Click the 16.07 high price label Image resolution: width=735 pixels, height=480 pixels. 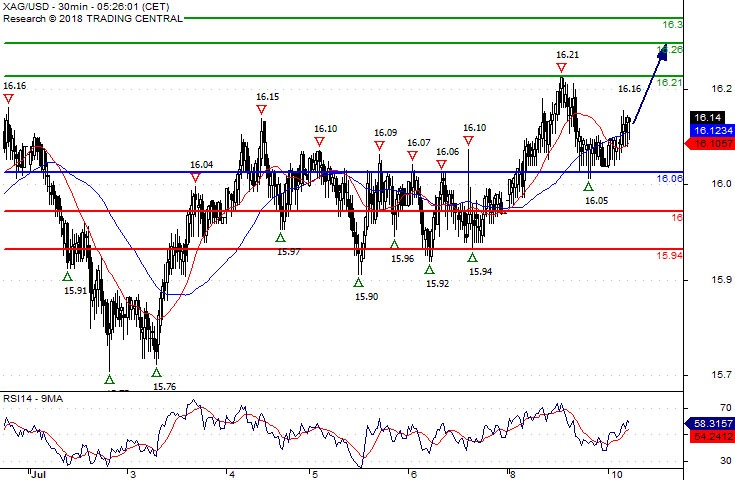pos(418,142)
